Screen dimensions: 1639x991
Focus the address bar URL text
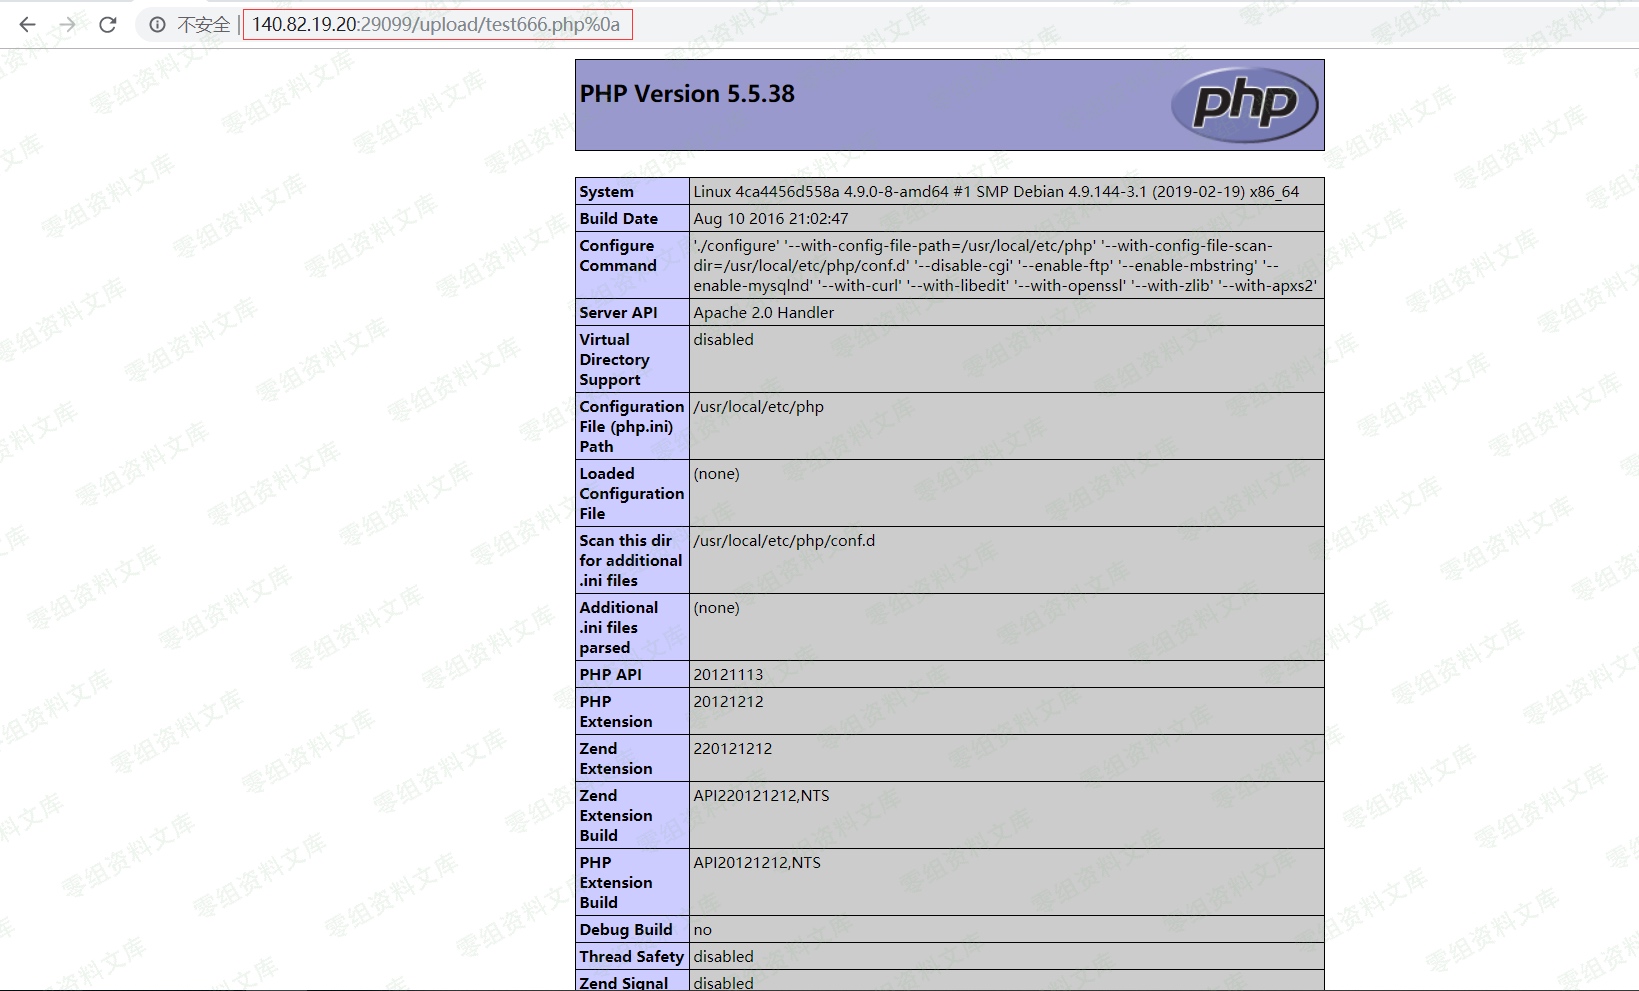pos(436,25)
